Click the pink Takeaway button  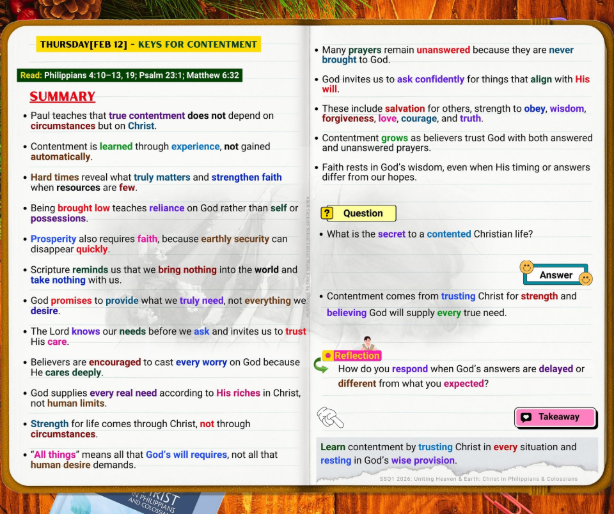point(555,417)
